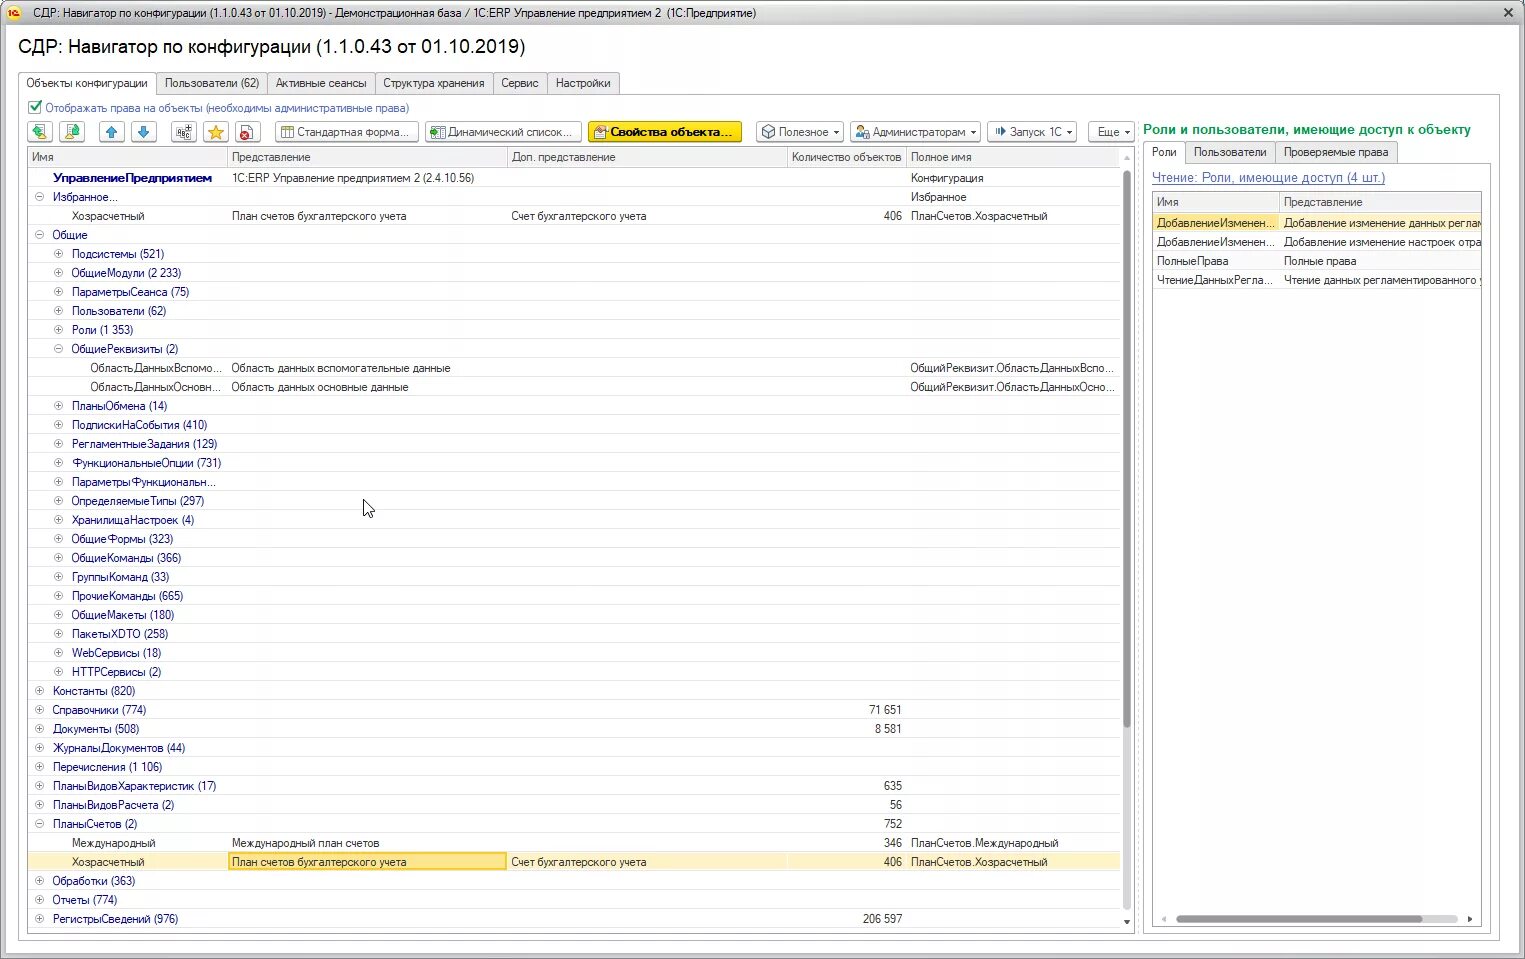Select the 'ЧтениеДанныхРегла...' role row
The width and height of the screenshot is (1525, 959).
[x=1317, y=280]
